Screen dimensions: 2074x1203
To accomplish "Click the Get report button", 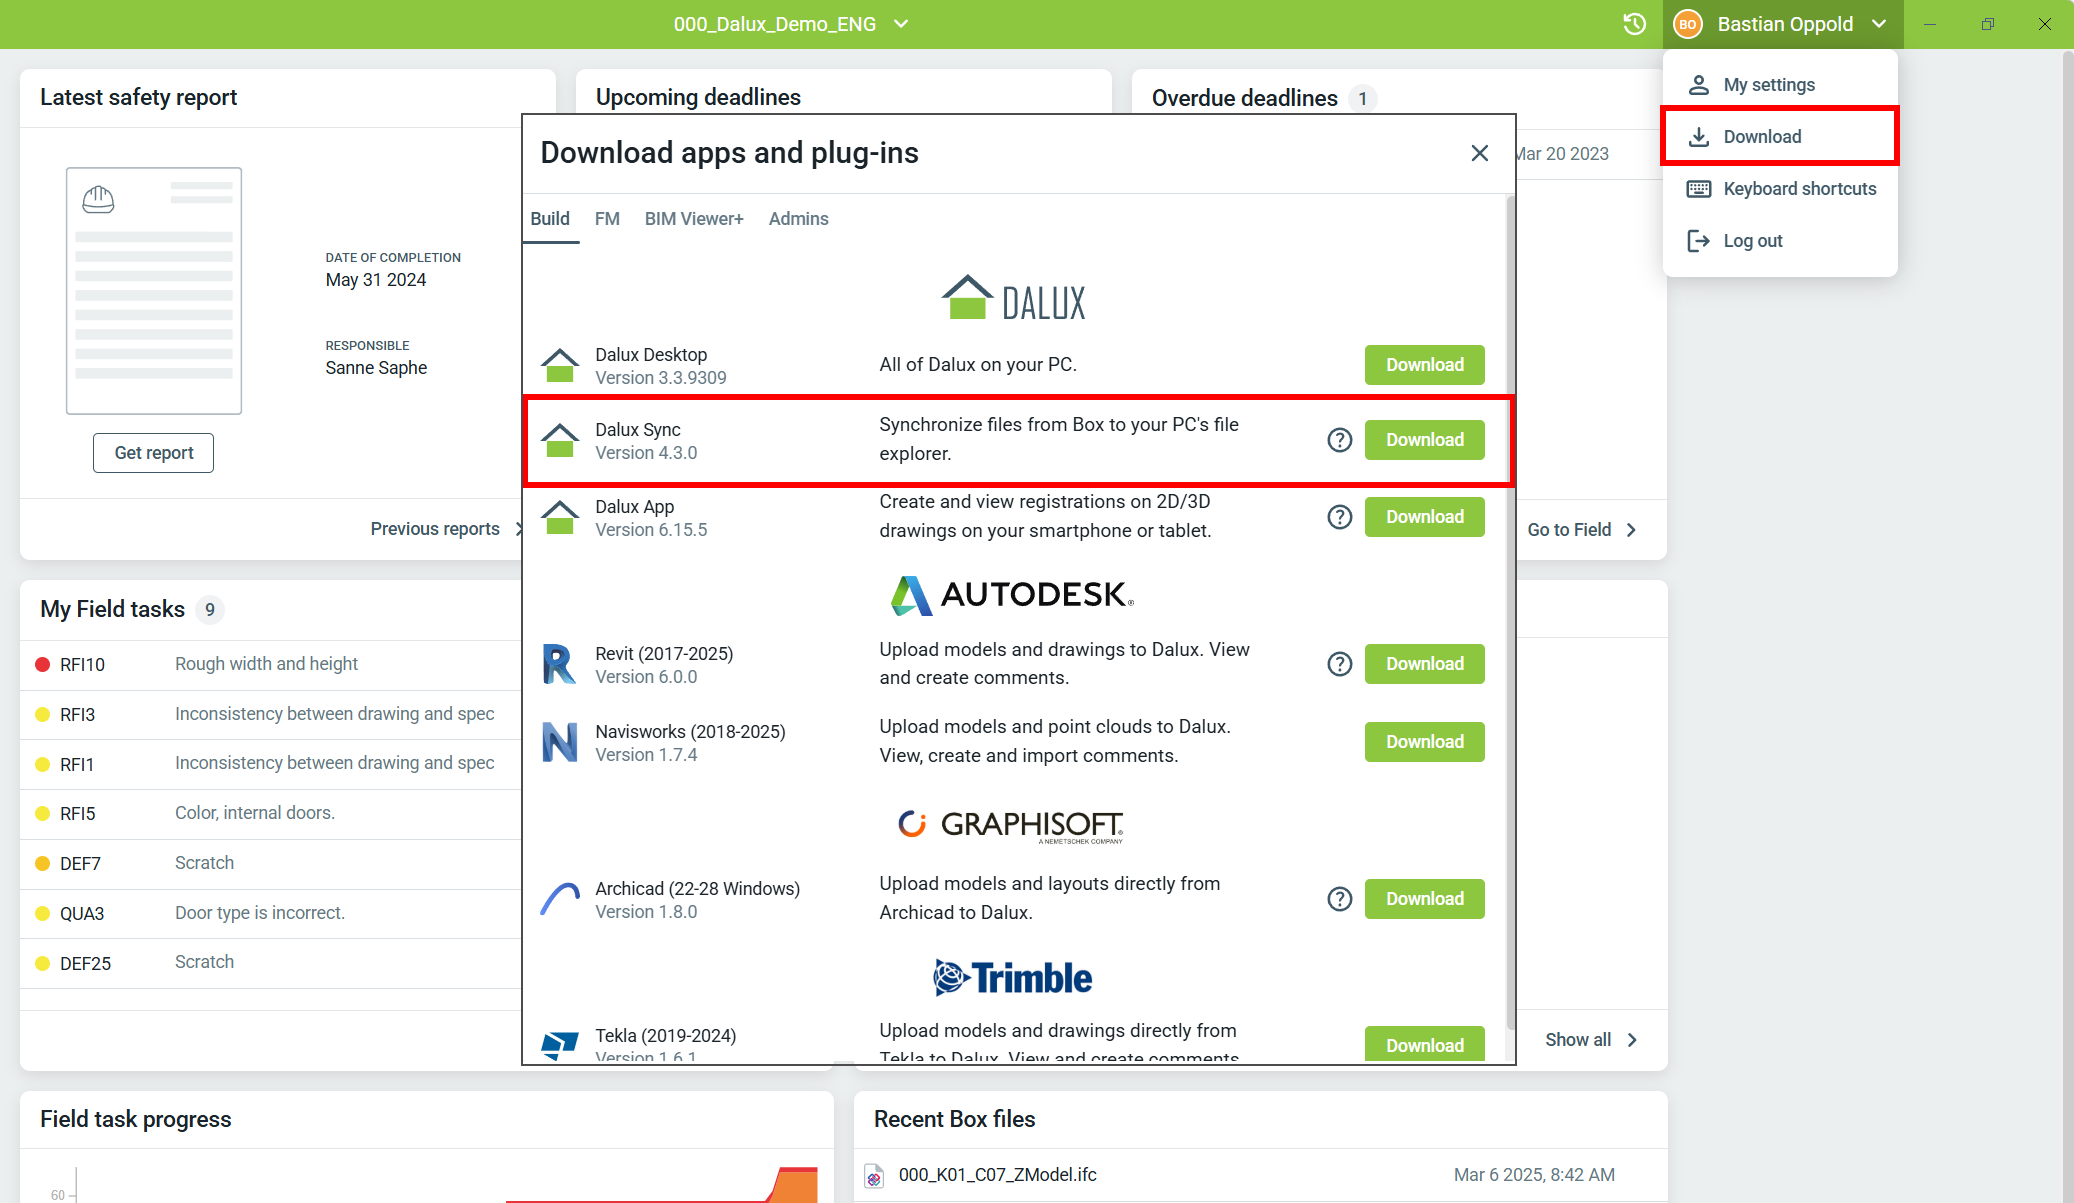I will tap(153, 452).
